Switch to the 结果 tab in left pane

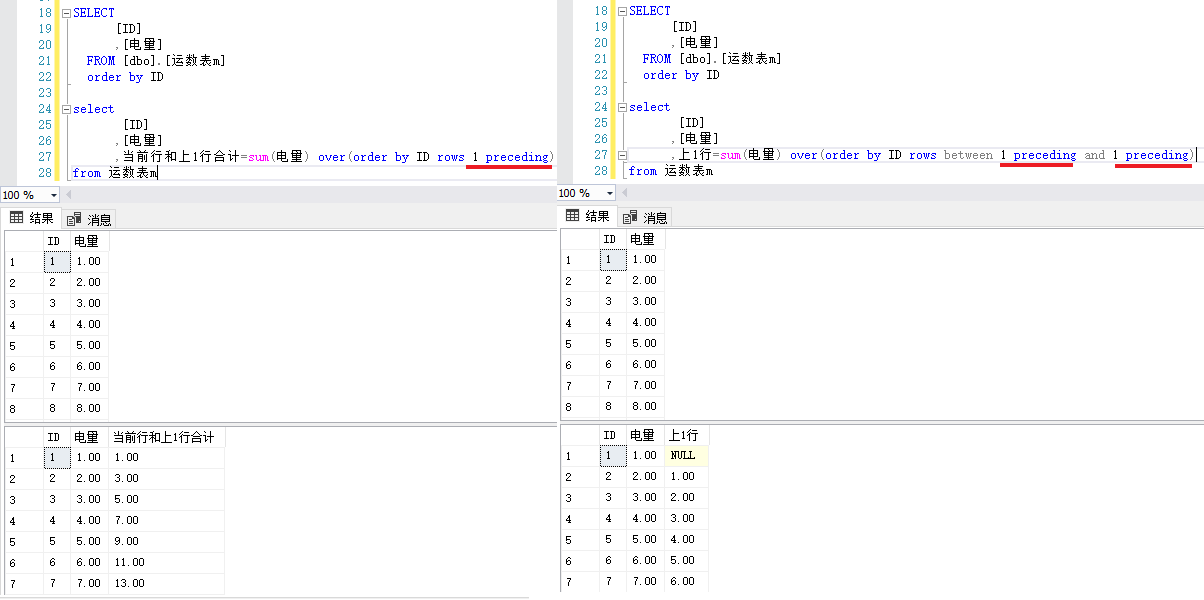[32, 218]
